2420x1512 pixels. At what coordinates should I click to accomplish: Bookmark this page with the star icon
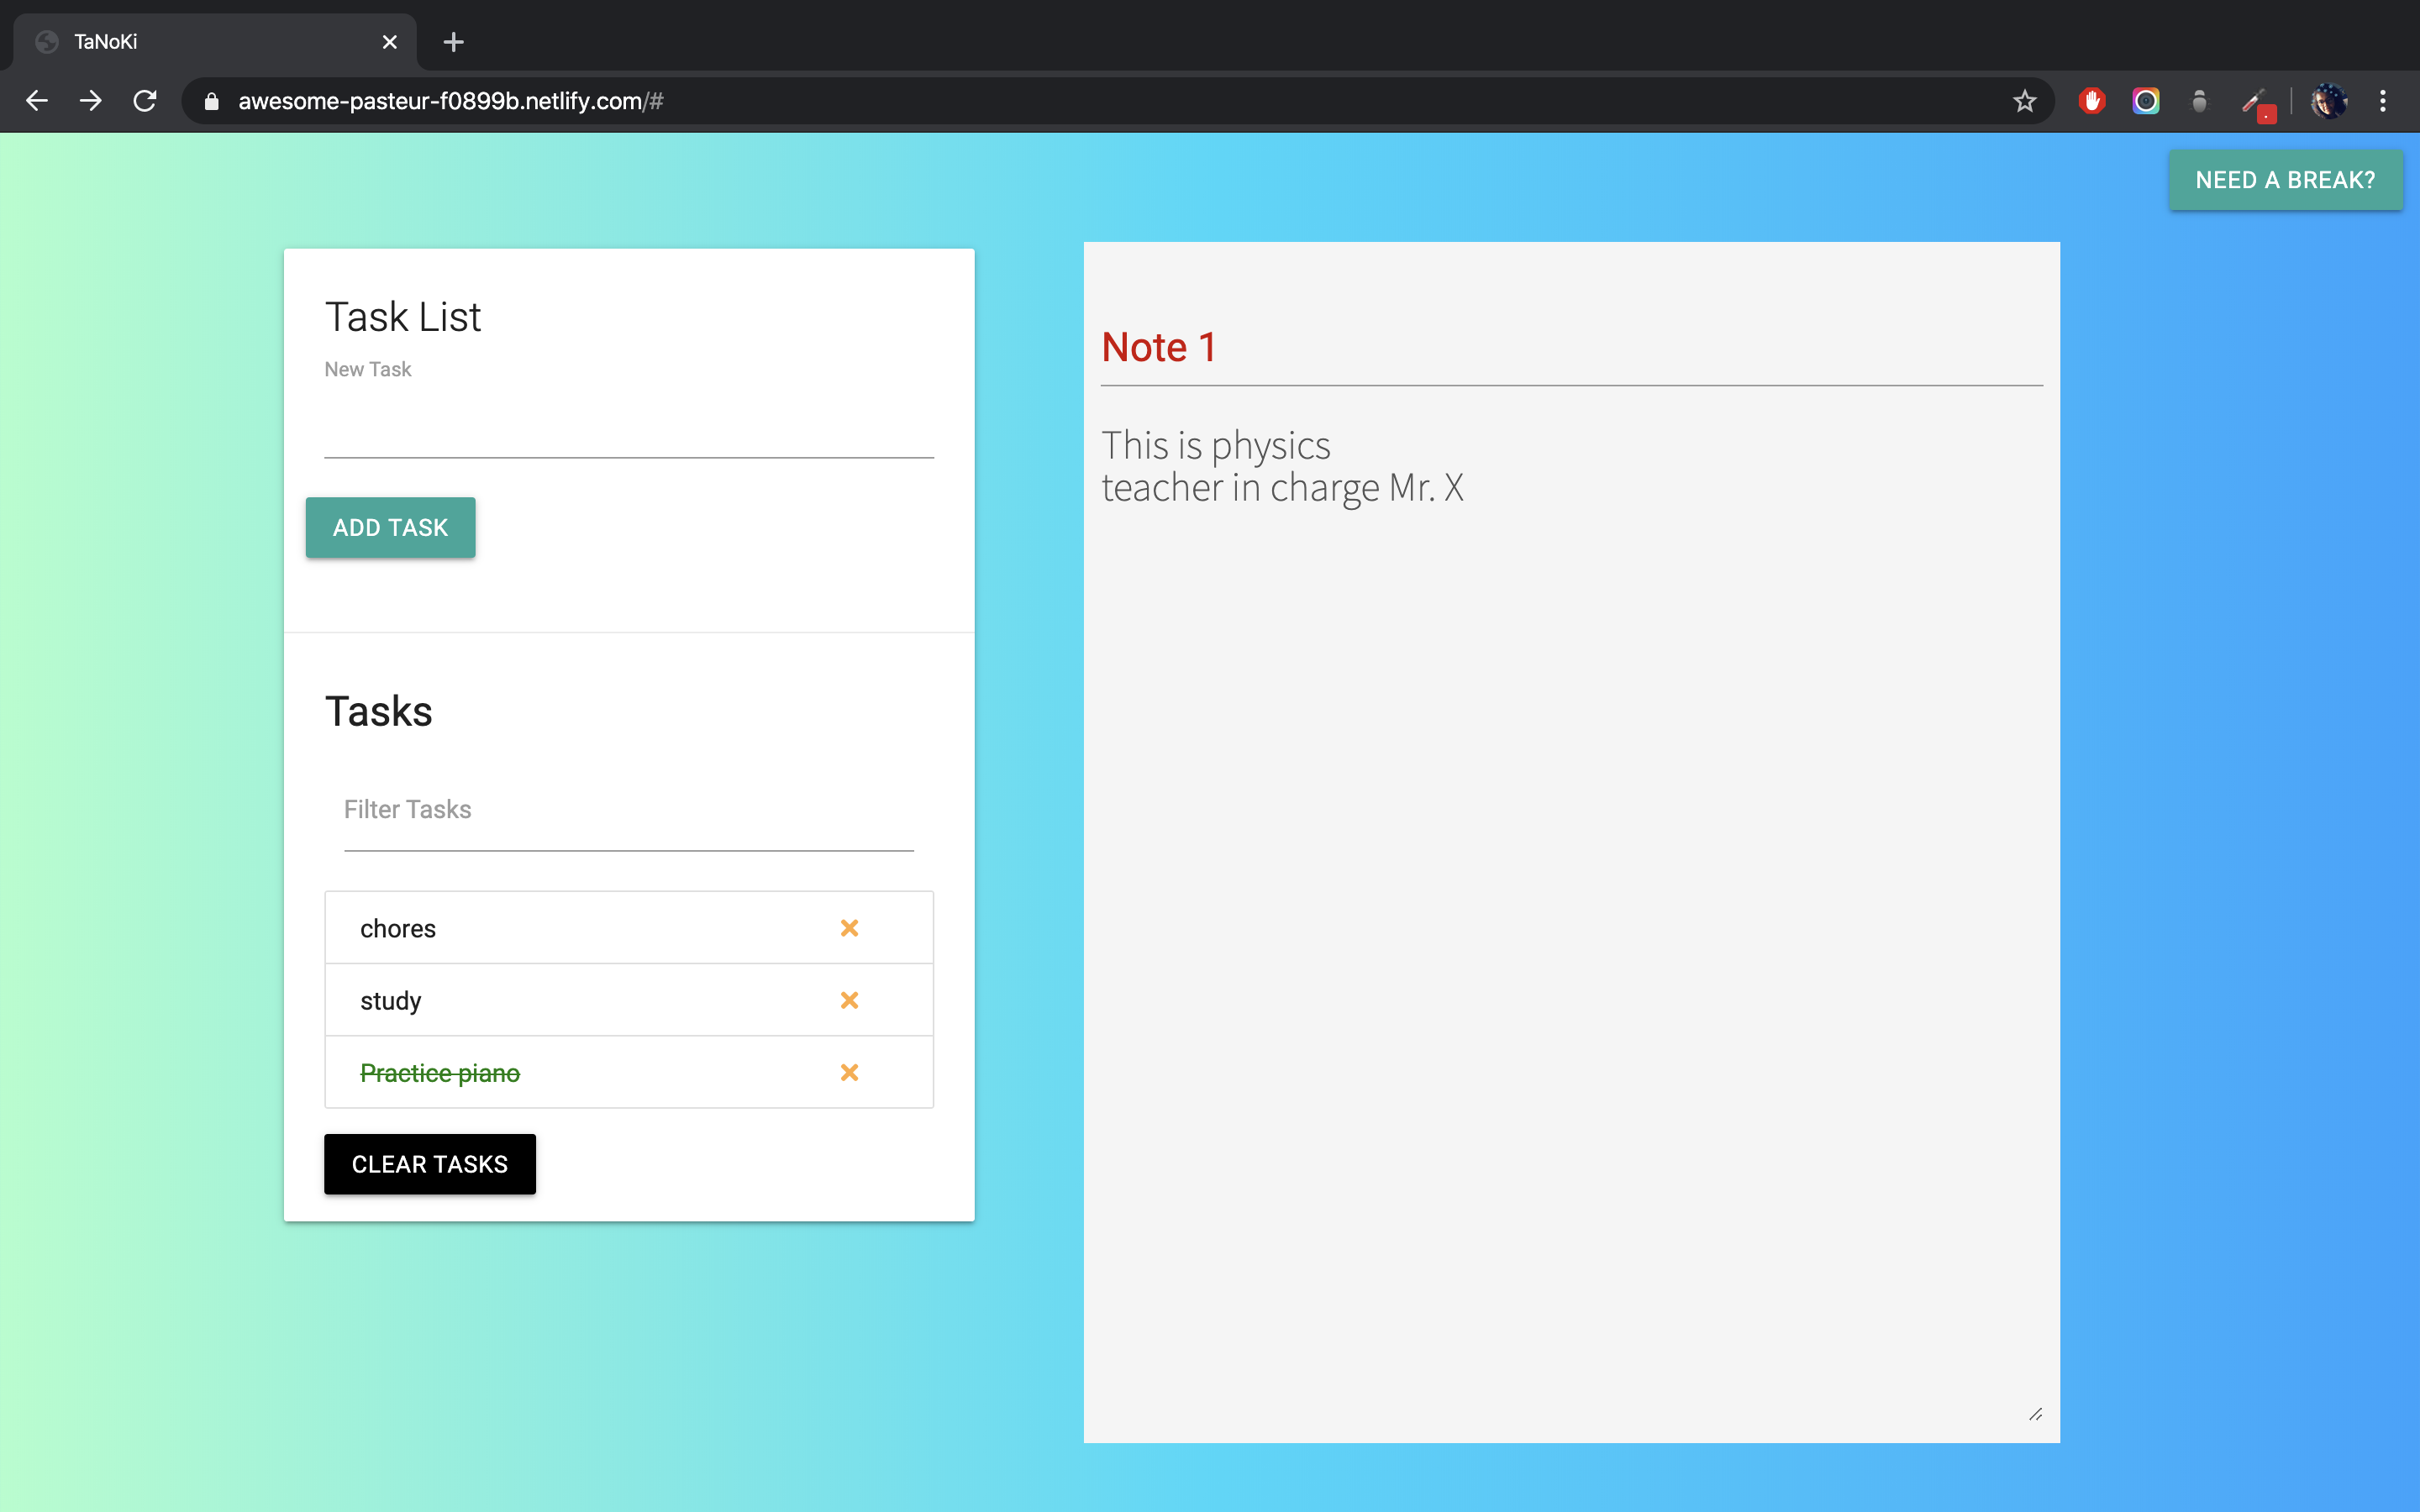click(2024, 101)
